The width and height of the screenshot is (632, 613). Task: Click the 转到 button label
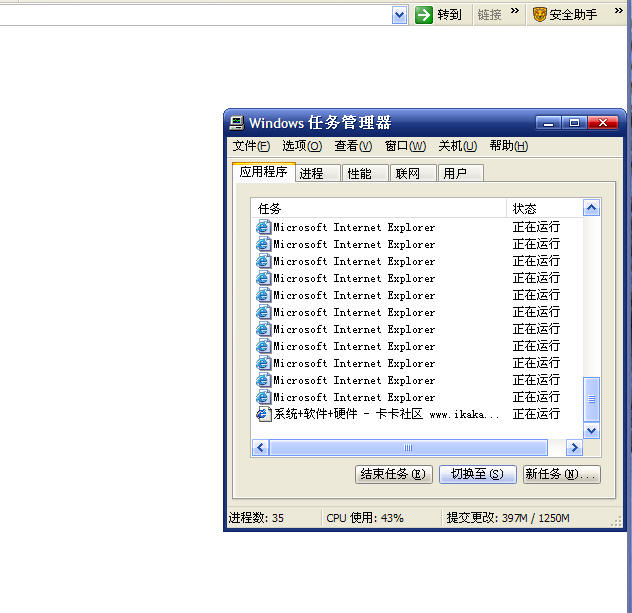[x=449, y=15]
